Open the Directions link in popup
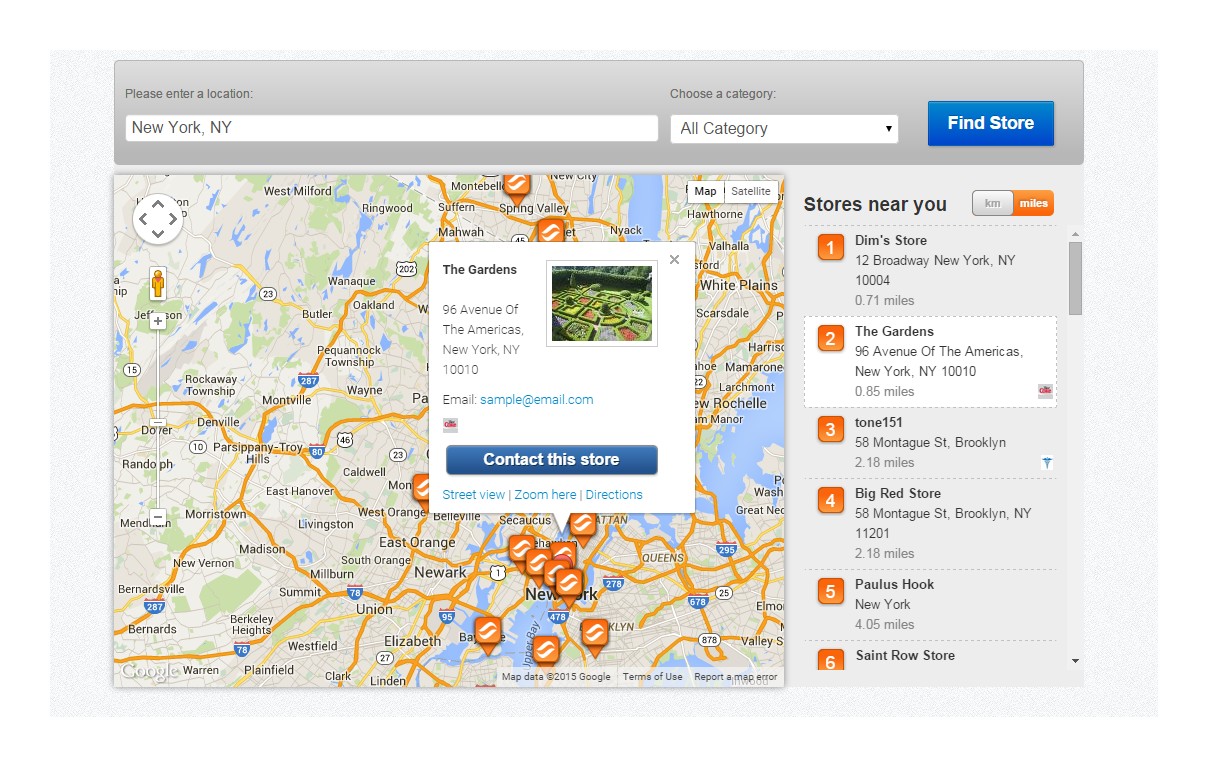 point(614,495)
